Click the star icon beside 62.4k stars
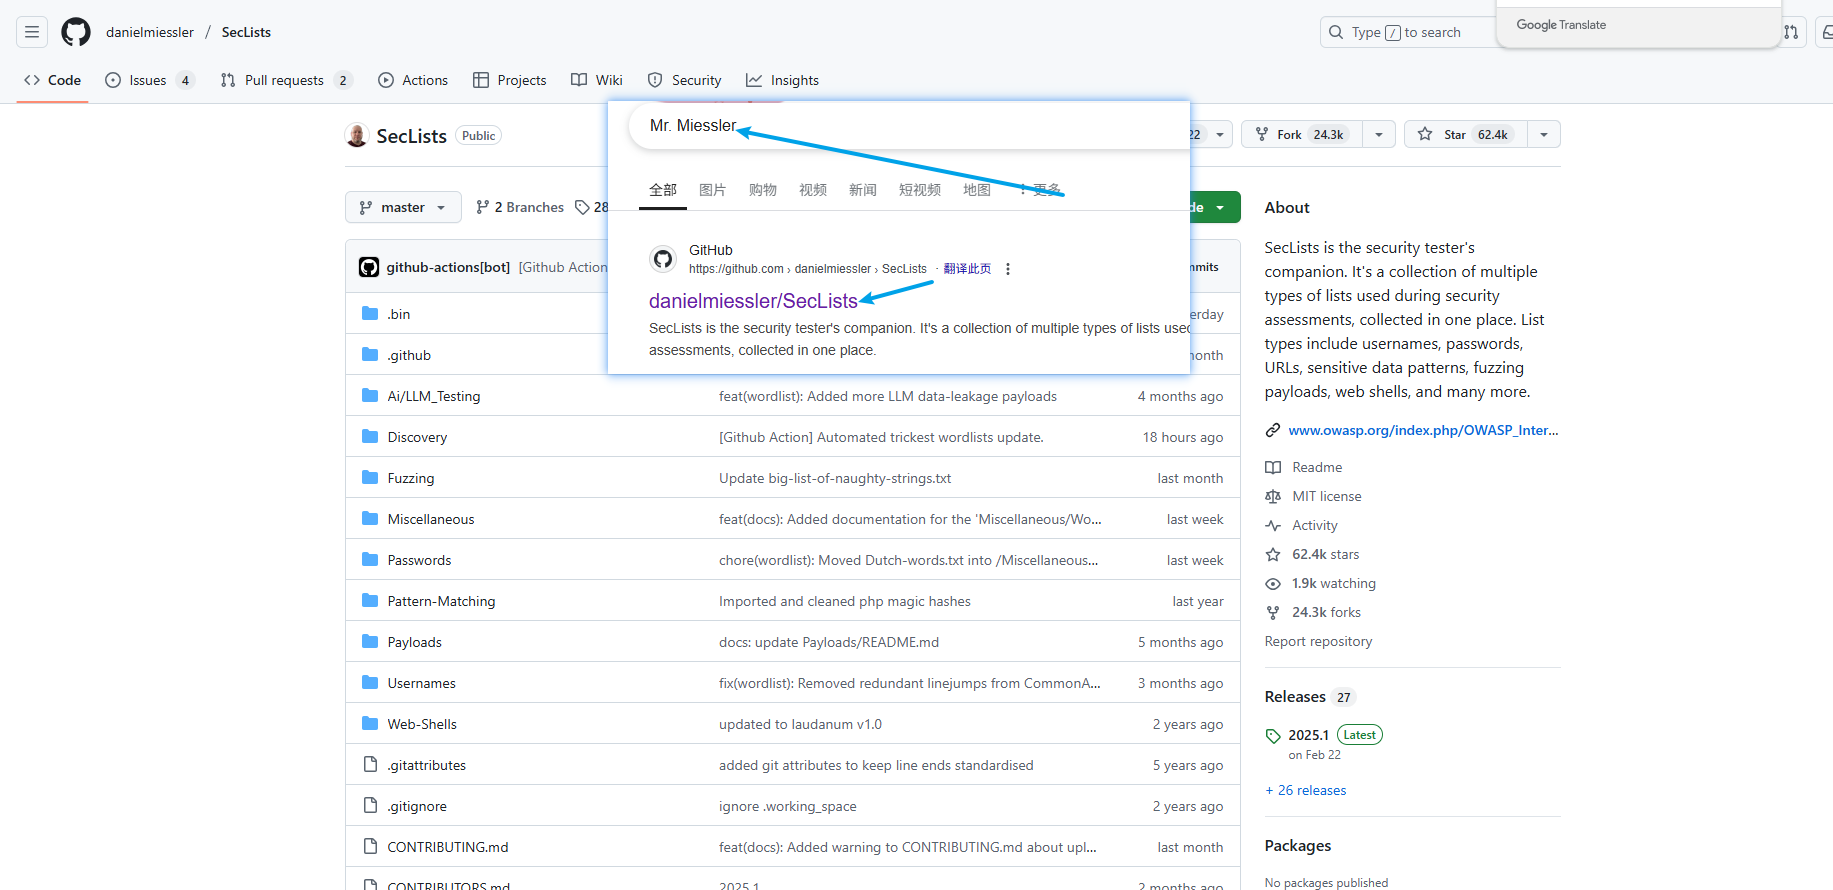The image size is (1833, 890). 1273,554
